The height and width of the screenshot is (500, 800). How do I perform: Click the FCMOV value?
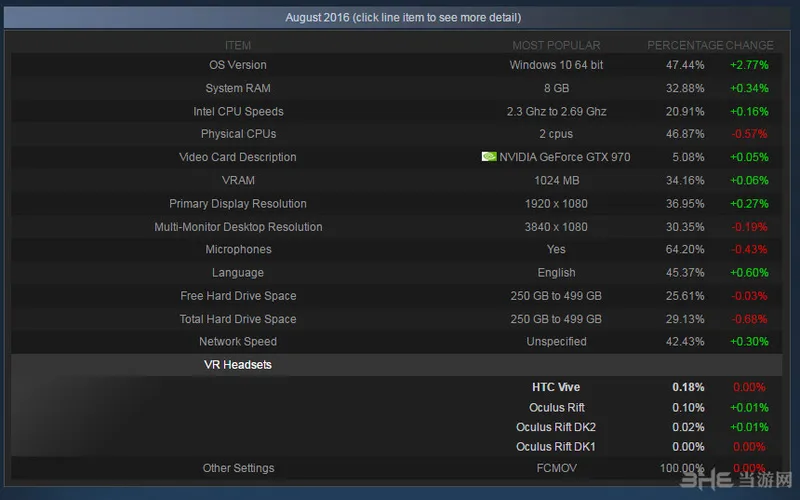[x=556, y=468]
